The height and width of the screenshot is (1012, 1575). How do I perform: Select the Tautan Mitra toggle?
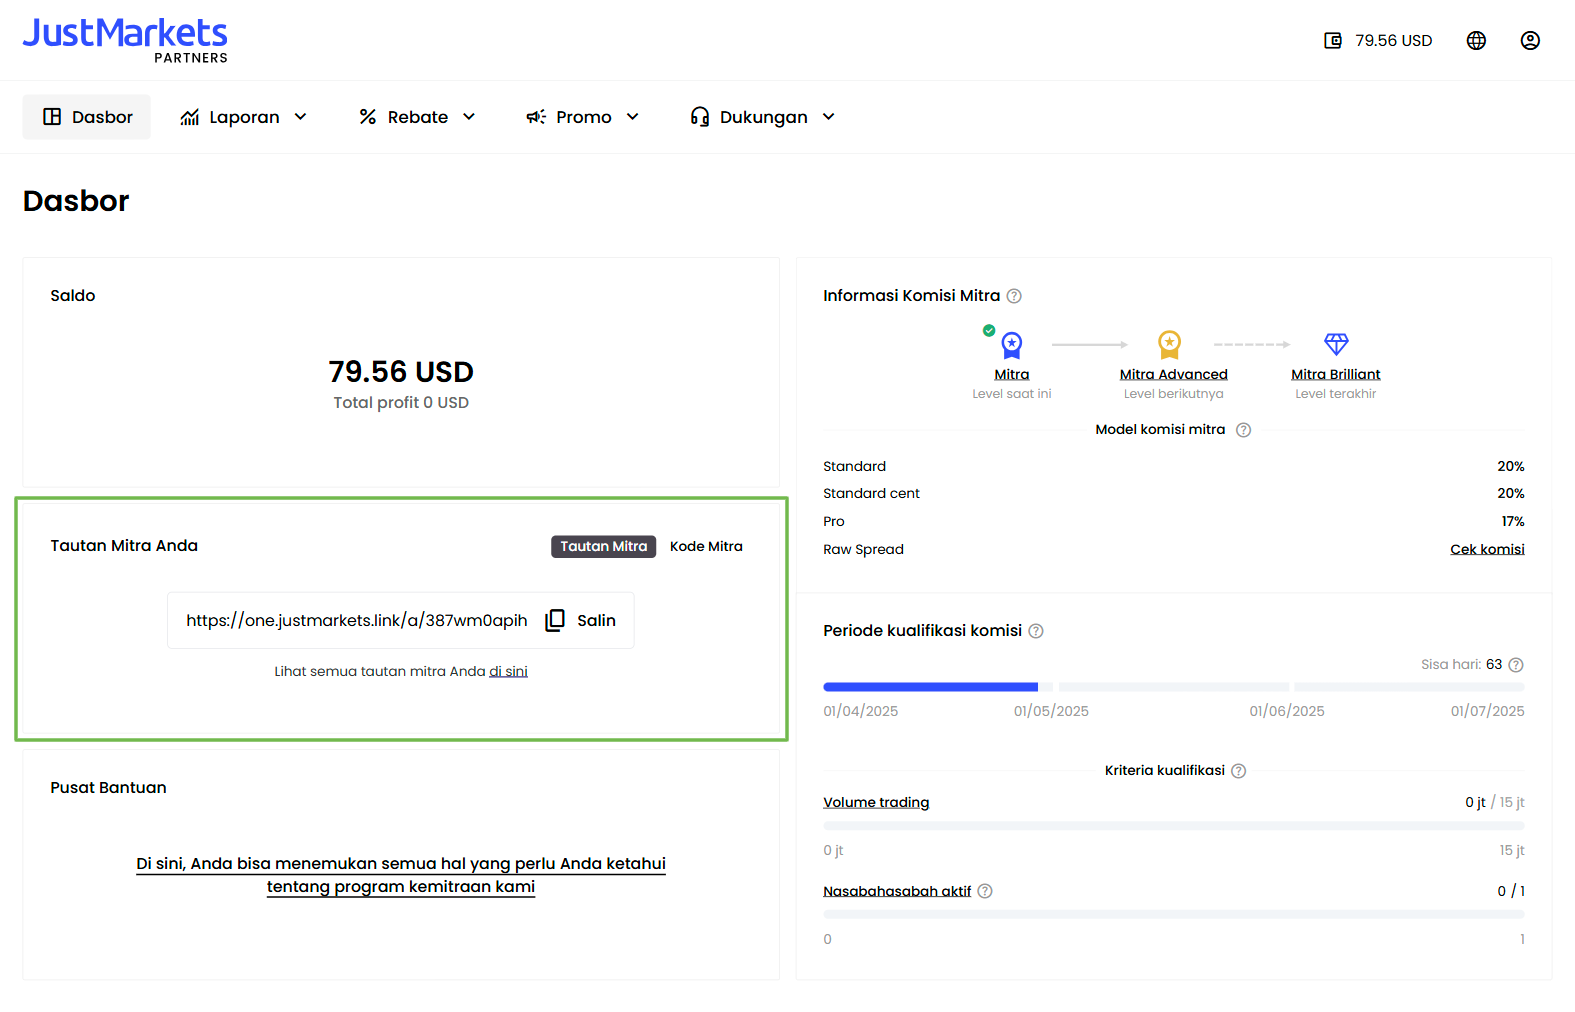click(604, 547)
